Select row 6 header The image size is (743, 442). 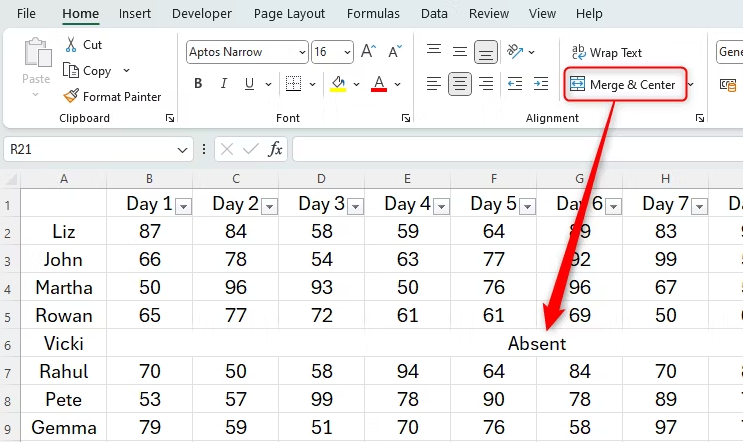click(9, 344)
